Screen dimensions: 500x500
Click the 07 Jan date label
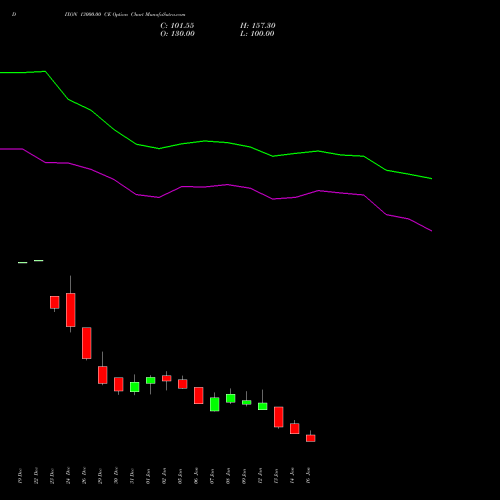point(212,476)
